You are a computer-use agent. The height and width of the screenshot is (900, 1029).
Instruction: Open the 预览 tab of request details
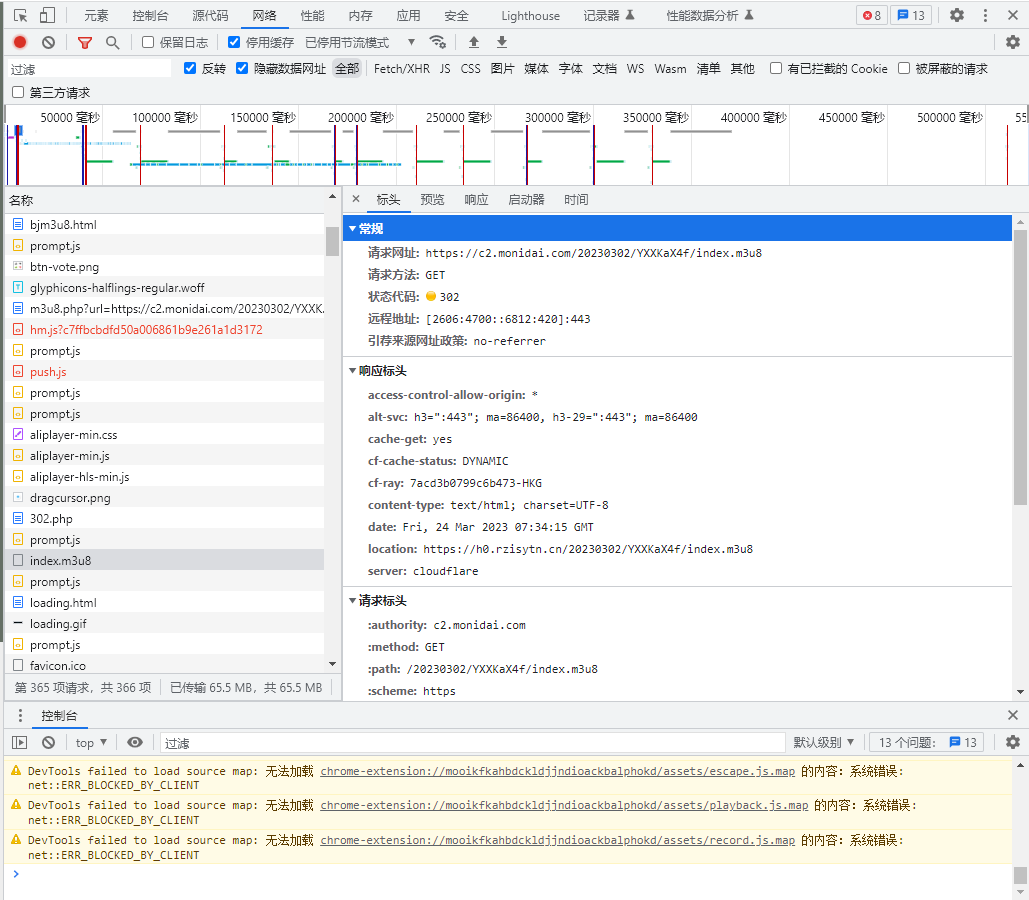tap(432, 200)
